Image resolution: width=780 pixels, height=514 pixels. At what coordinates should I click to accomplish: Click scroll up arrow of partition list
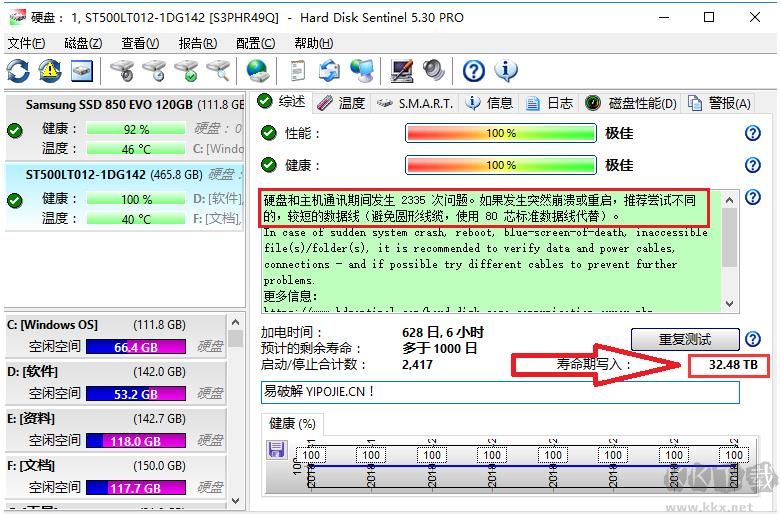[x=236, y=322]
